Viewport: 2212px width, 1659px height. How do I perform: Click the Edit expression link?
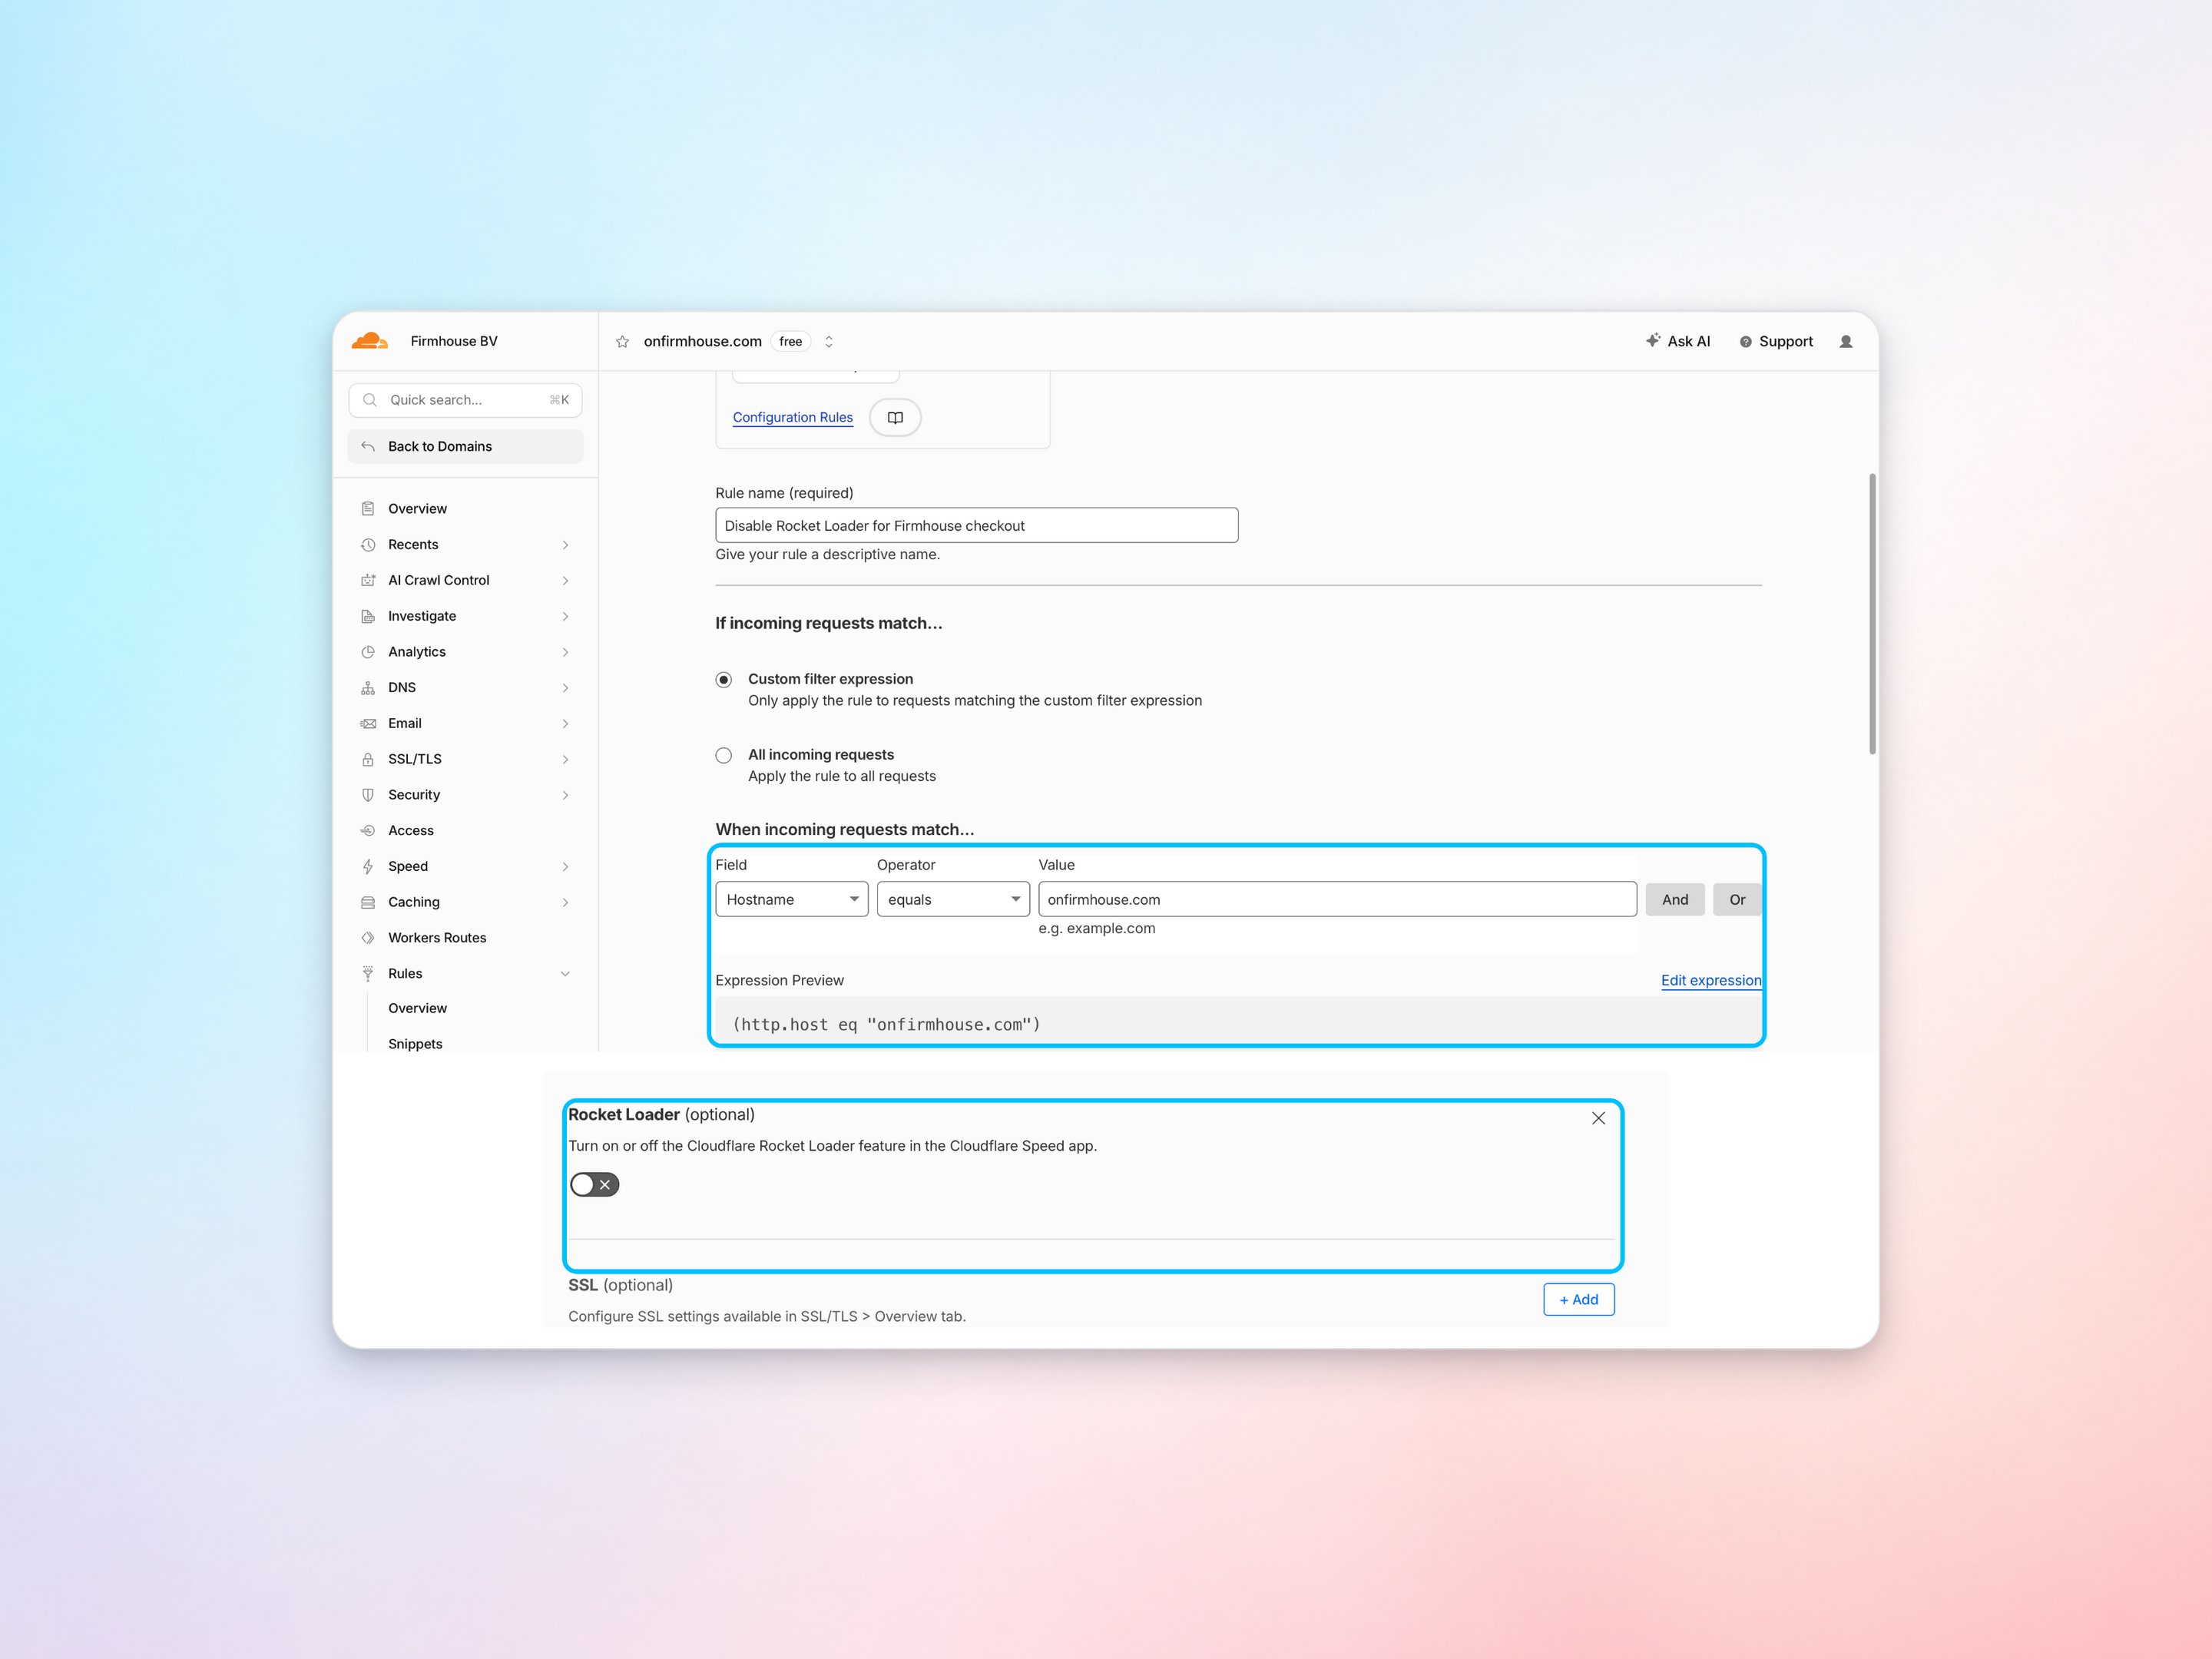coord(1711,981)
